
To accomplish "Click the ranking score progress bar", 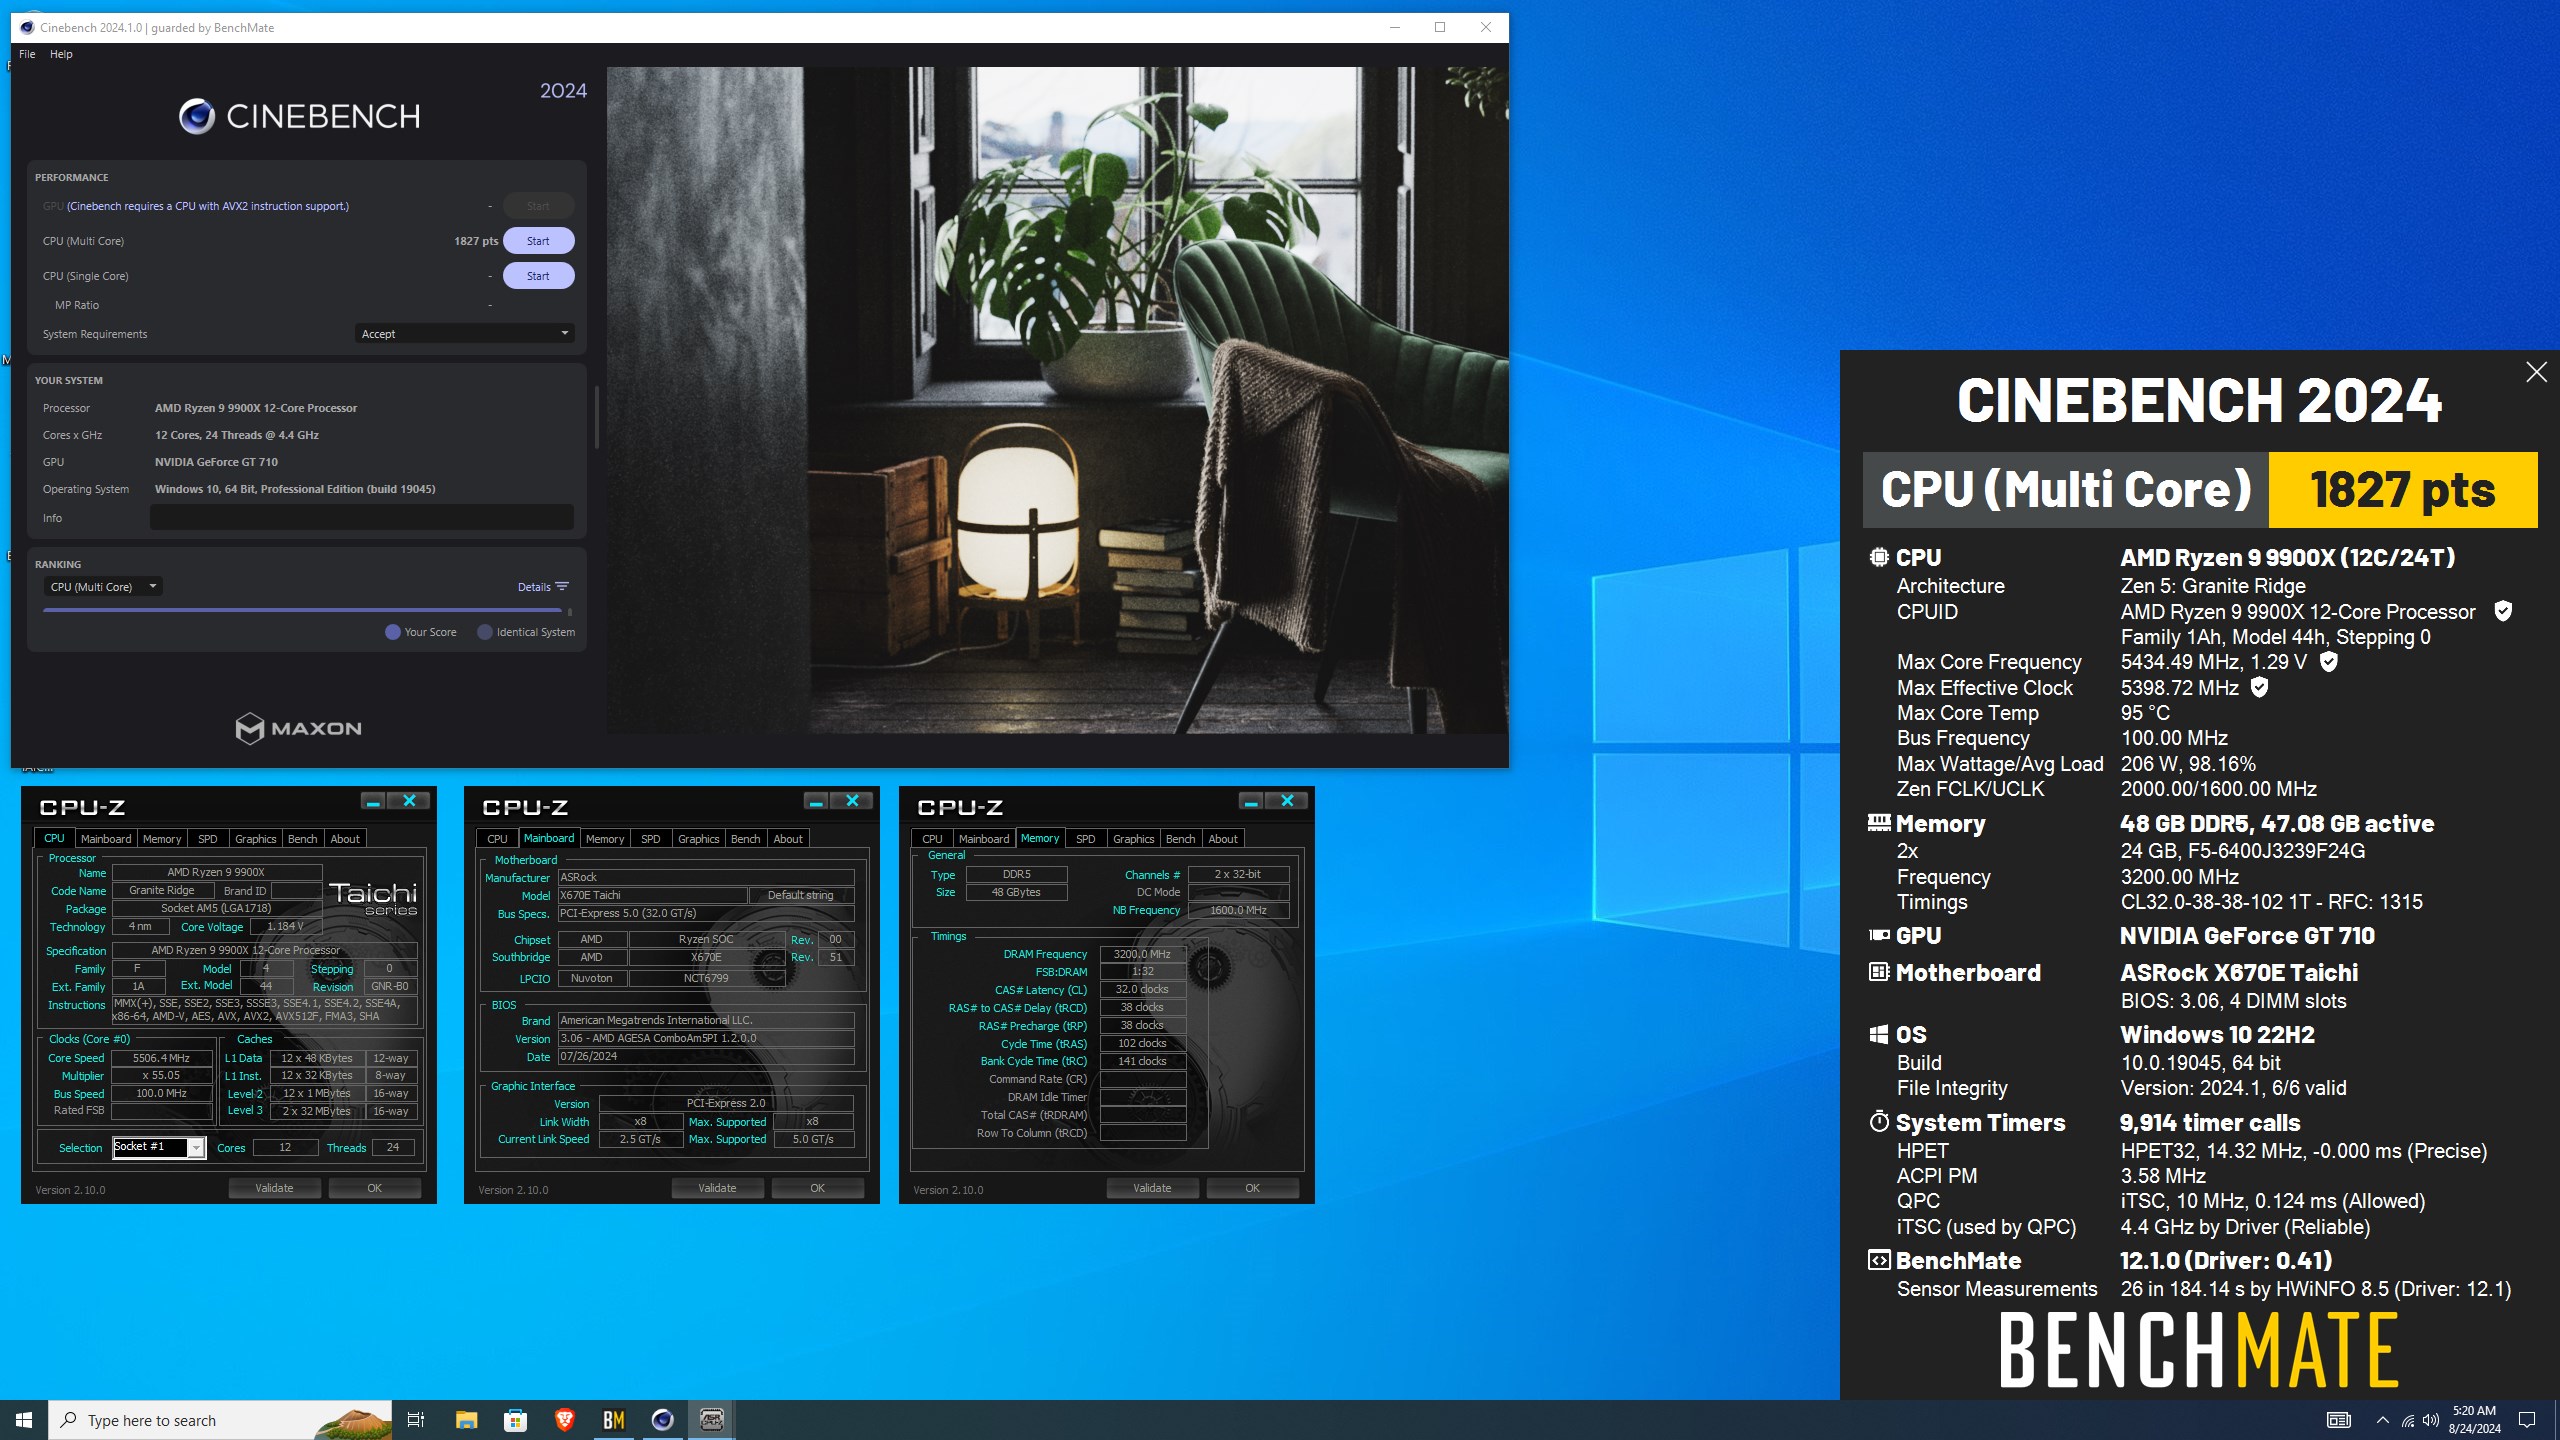I will pyautogui.click(x=302, y=610).
